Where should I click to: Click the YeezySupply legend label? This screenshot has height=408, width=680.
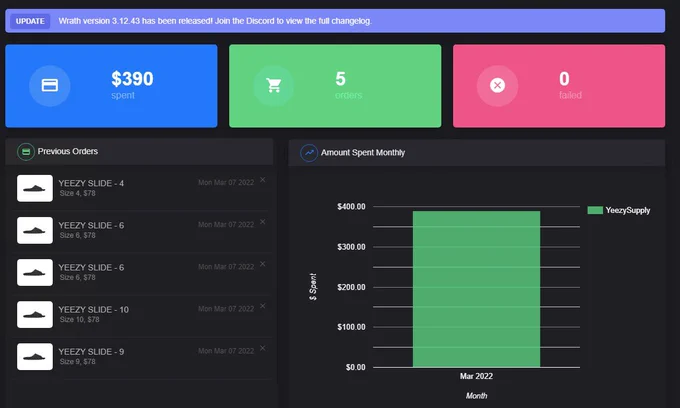pyautogui.click(x=628, y=210)
